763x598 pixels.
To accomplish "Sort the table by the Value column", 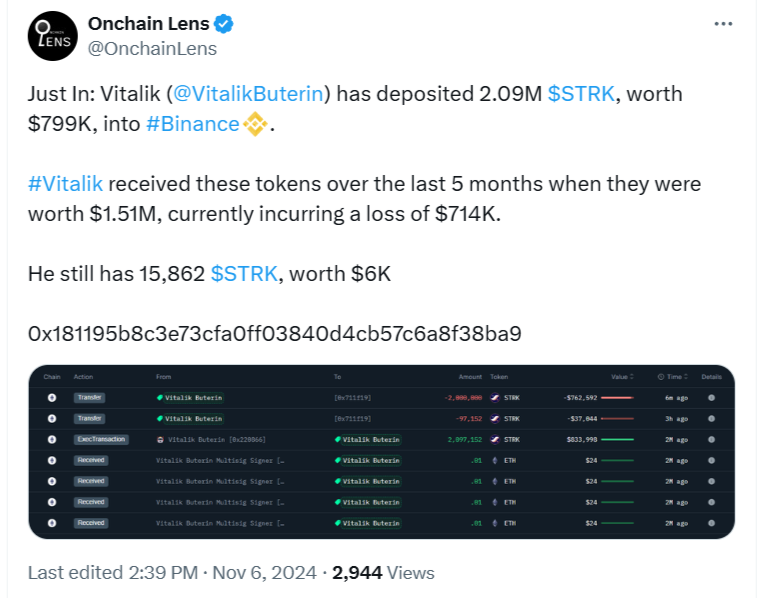I will click(621, 377).
